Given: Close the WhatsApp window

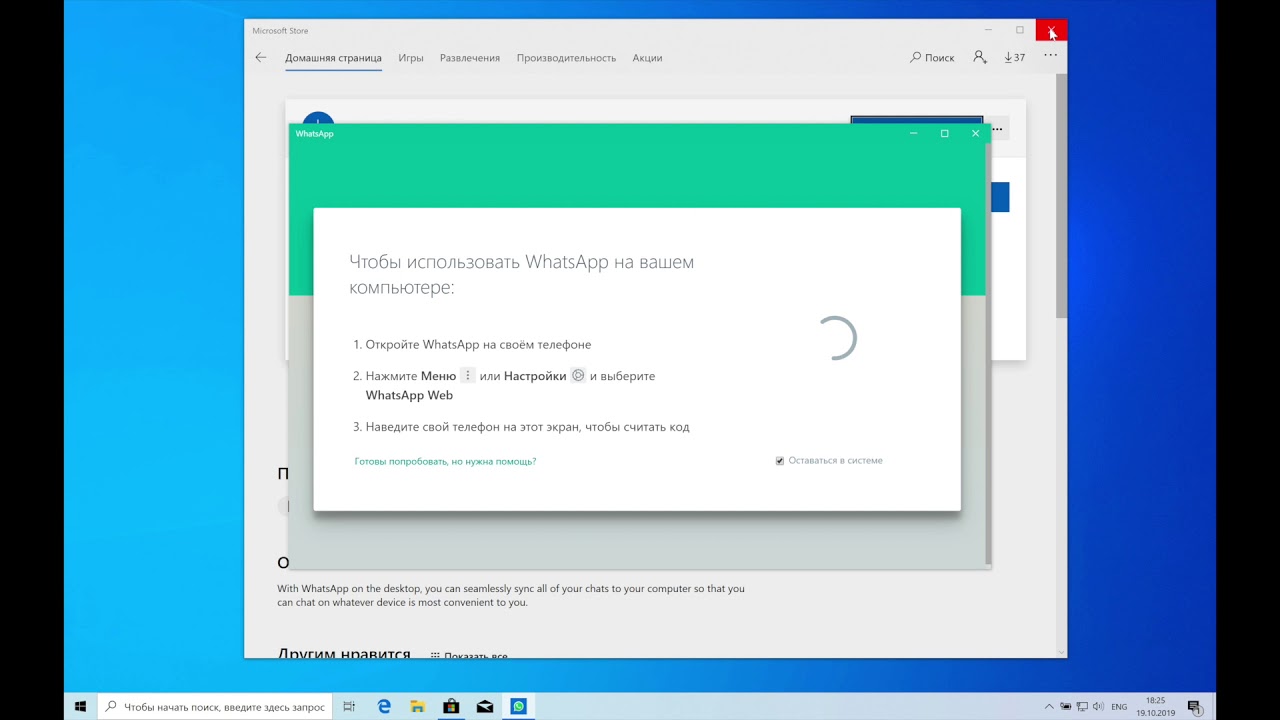Looking at the screenshot, I should pyautogui.click(x=975, y=133).
